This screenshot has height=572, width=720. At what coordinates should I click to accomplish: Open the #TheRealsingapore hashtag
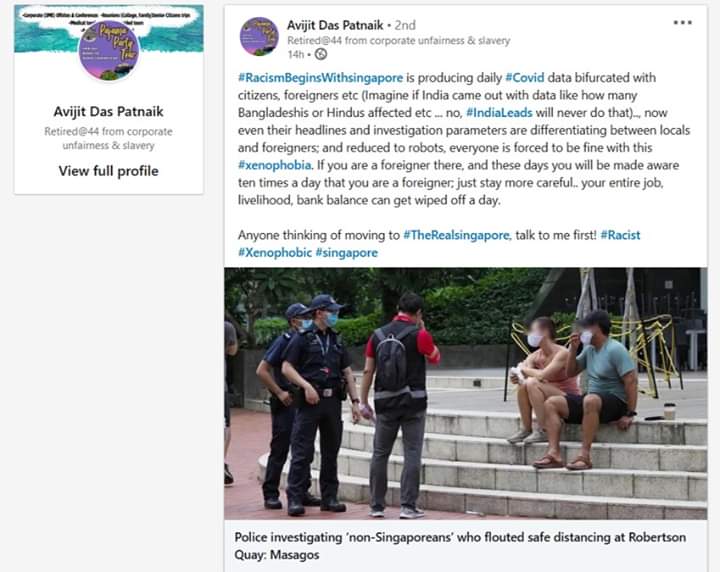point(456,235)
